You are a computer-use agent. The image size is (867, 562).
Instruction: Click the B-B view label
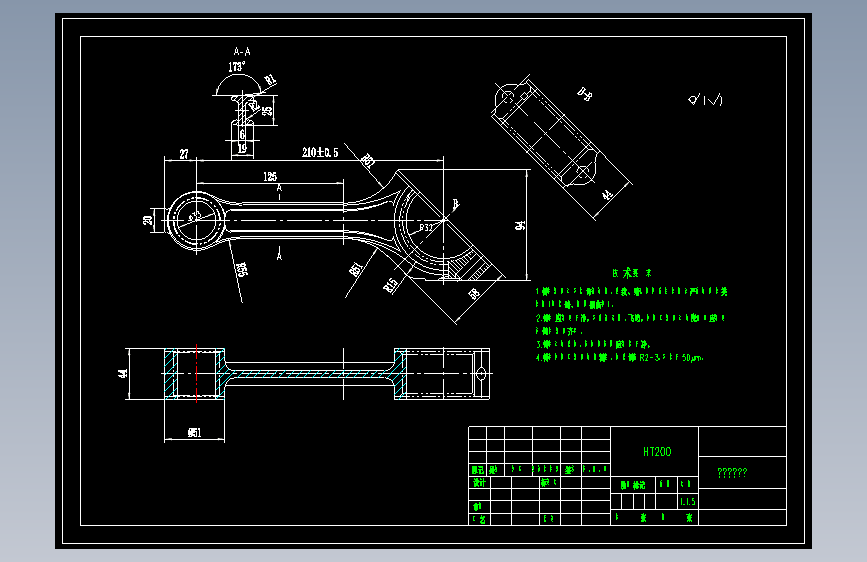click(584, 94)
